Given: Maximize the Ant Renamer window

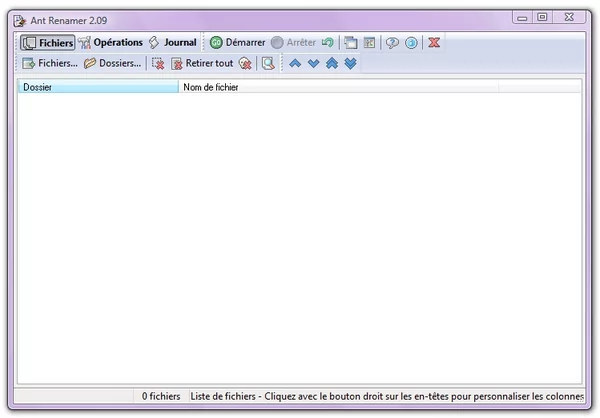Looking at the screenshot, I should pos(542,17).
